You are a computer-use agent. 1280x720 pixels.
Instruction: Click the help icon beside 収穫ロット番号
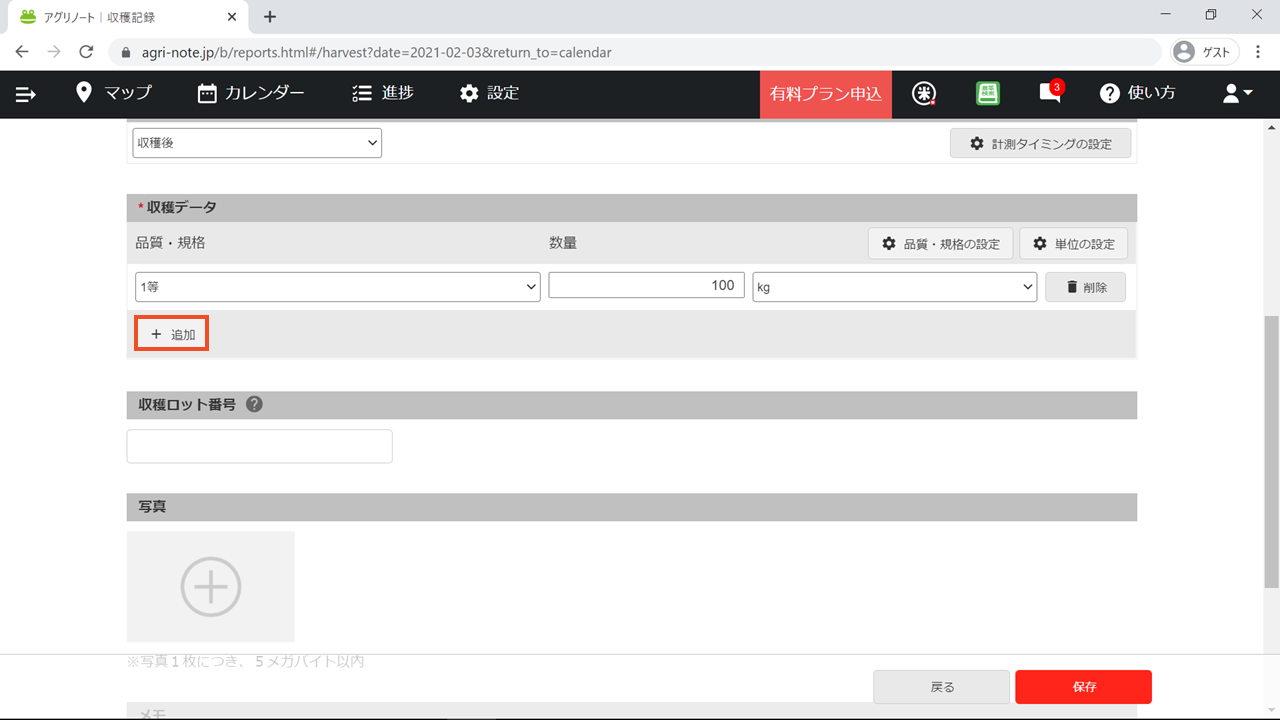coord(254,404)
